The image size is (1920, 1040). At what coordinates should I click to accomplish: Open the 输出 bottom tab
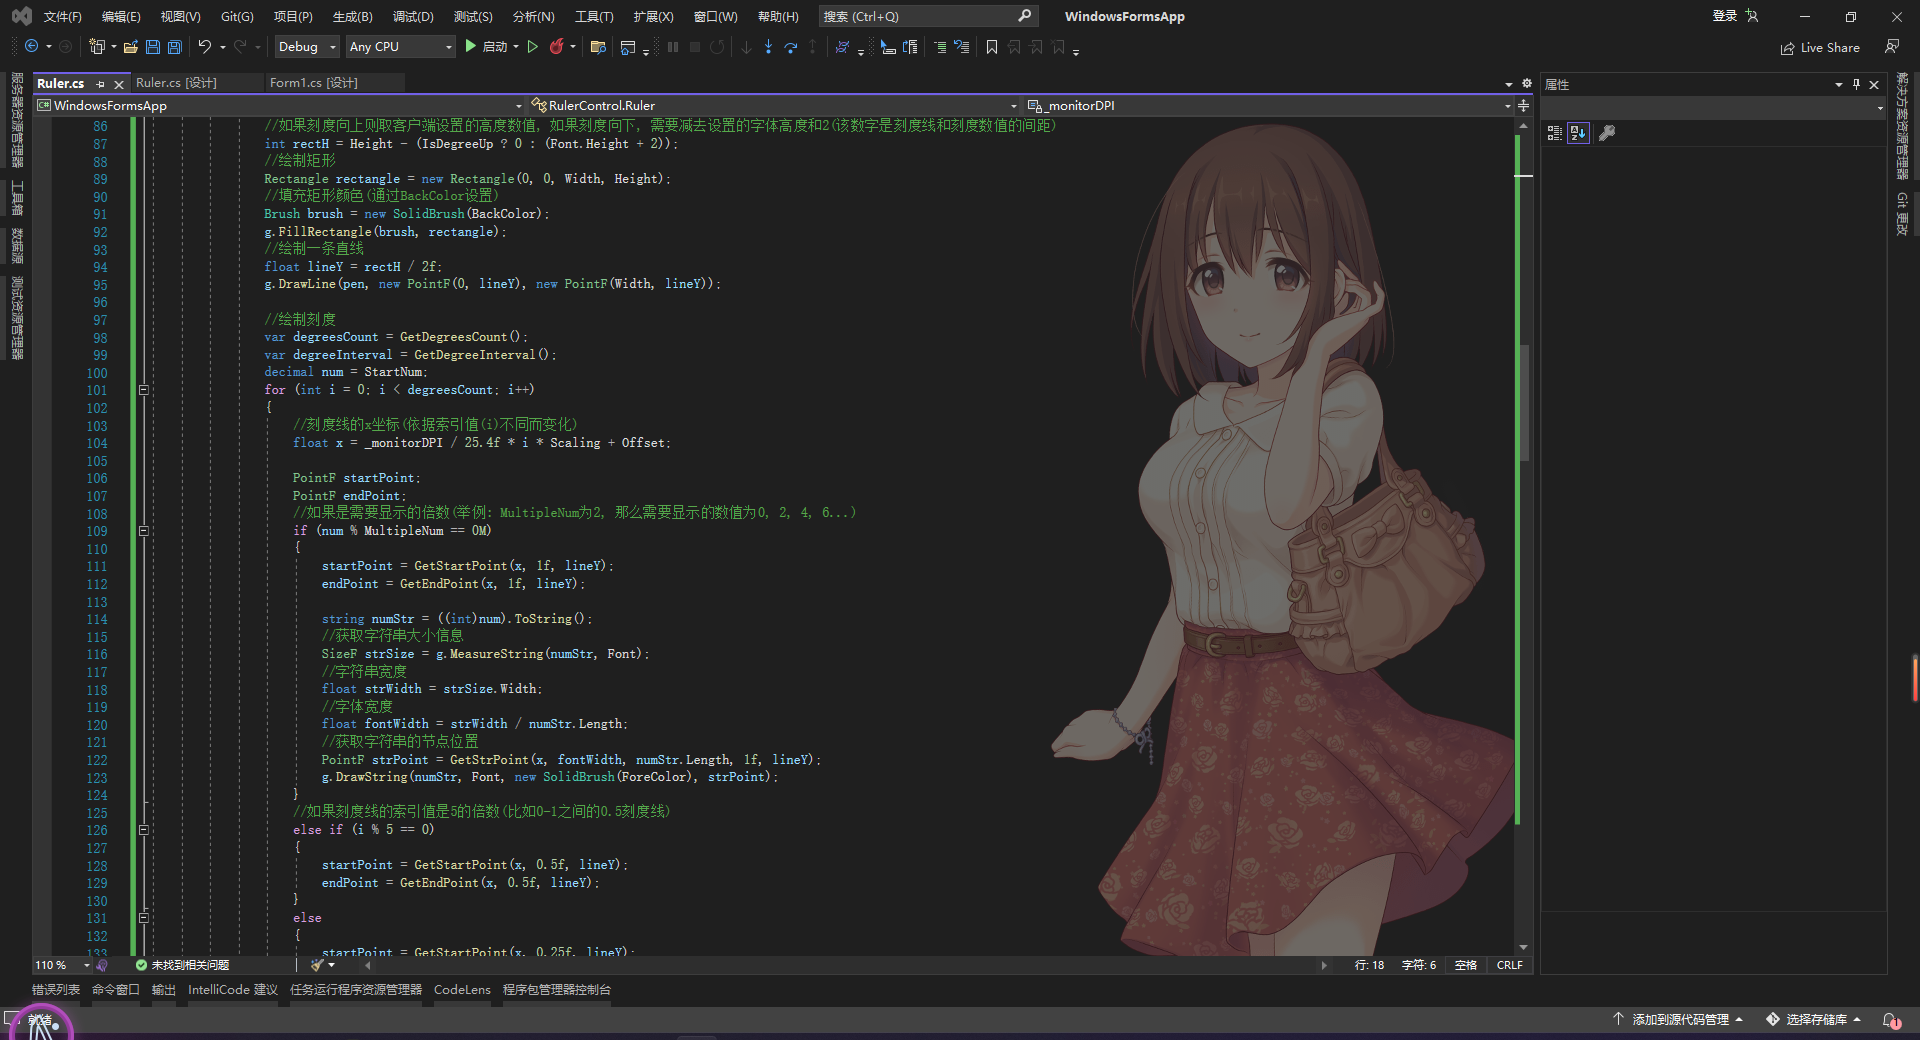click(164, 989)
